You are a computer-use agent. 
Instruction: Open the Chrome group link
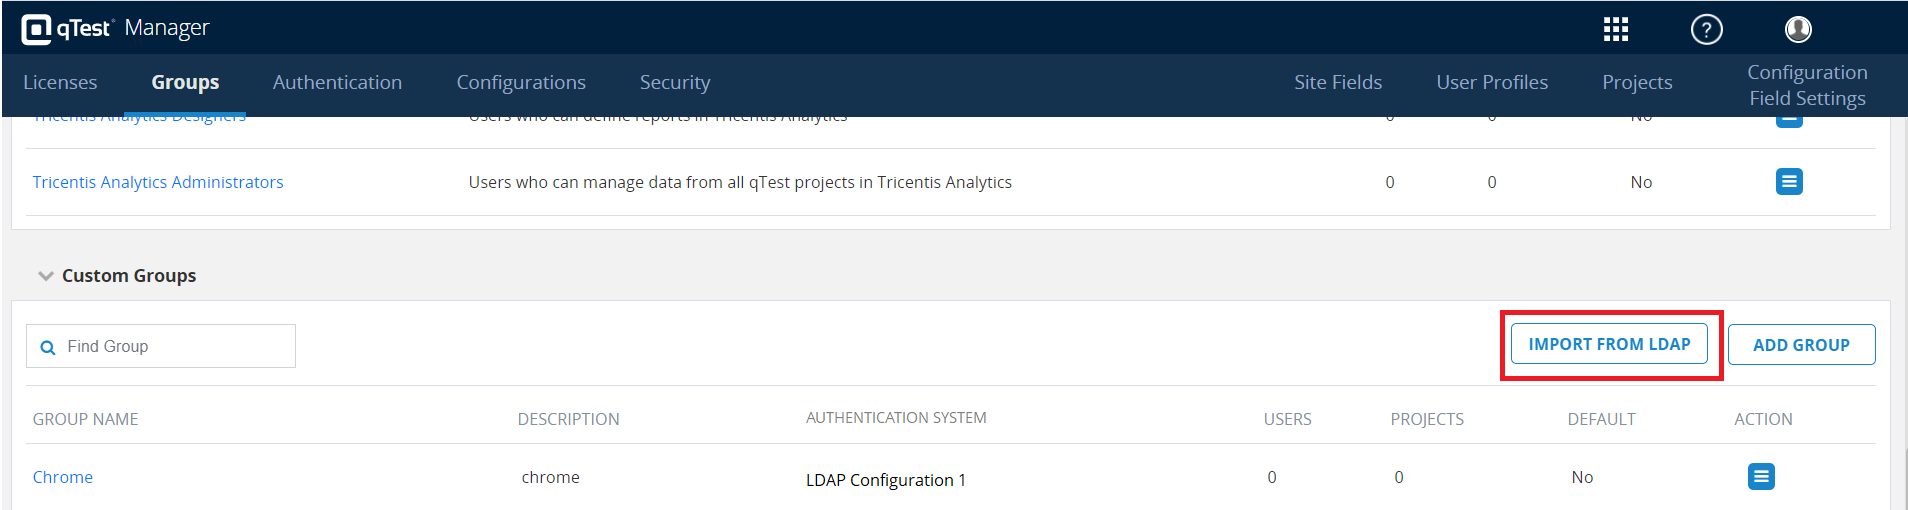pyautogui.click(x=63, y=477)
